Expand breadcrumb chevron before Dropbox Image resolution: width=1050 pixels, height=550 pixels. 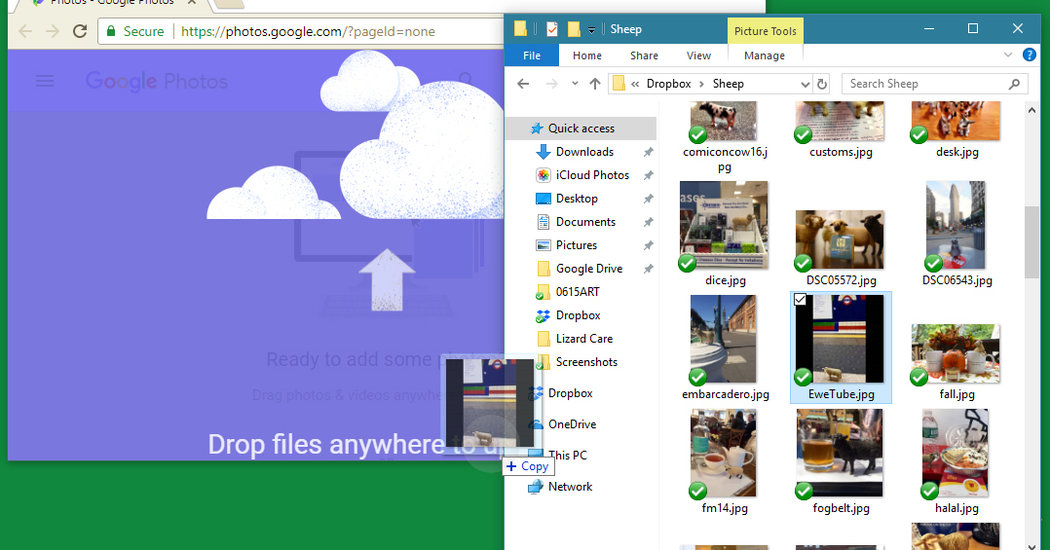[x=635, y=84]
